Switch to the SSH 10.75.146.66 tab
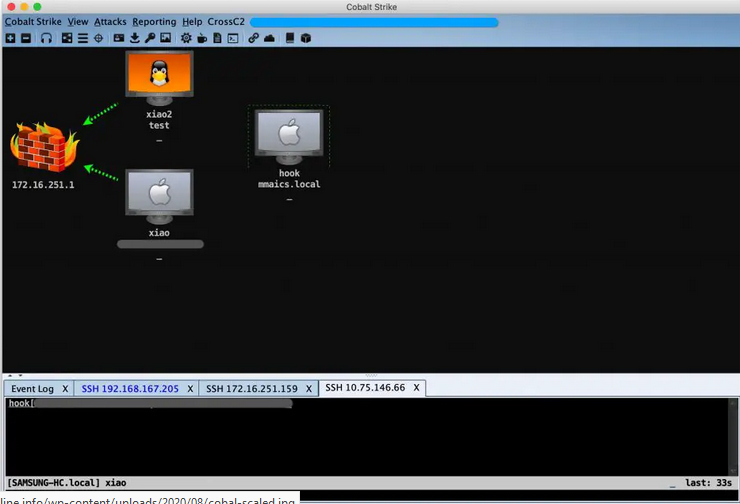This screenshot has height=504, width=740. point(365,387)
